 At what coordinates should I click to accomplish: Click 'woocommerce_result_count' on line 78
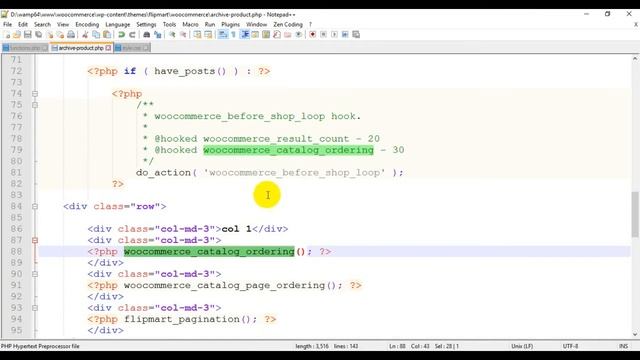click(x=276, y=139)
